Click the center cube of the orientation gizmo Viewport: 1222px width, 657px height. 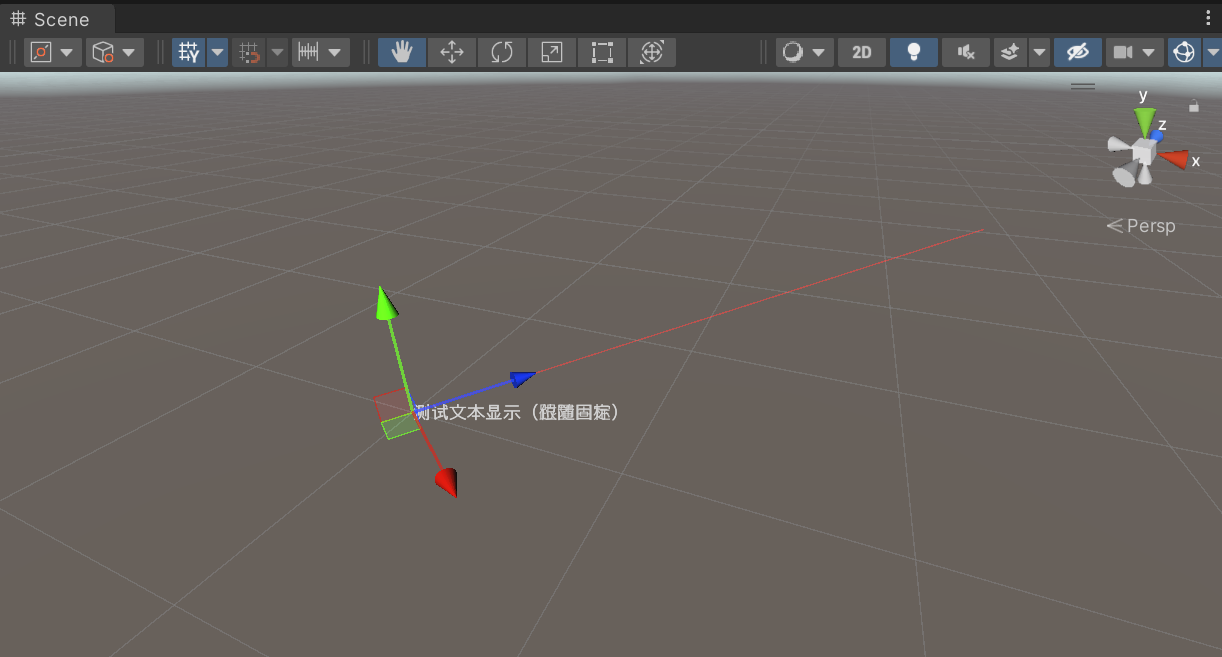click(x=1143, y=152)
